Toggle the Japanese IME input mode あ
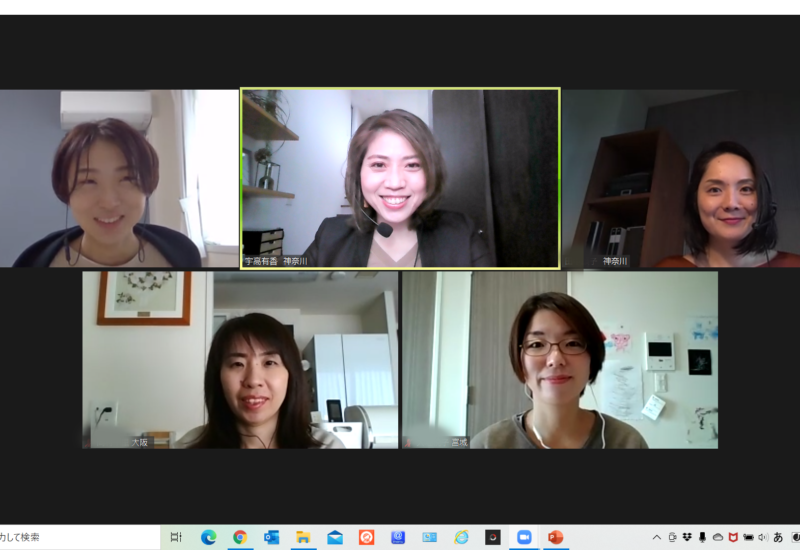Screen dimensions: 800x550 pos(778,537)
